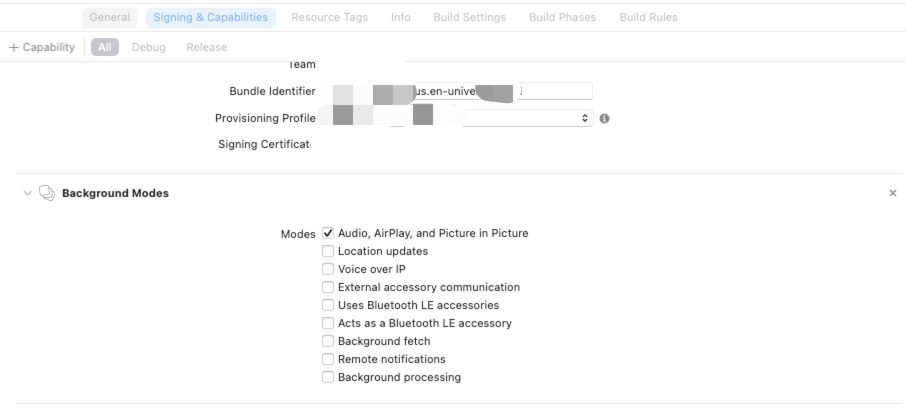Remove Background Modes capability with X
The image size is (906, 410).
(892, 193)
